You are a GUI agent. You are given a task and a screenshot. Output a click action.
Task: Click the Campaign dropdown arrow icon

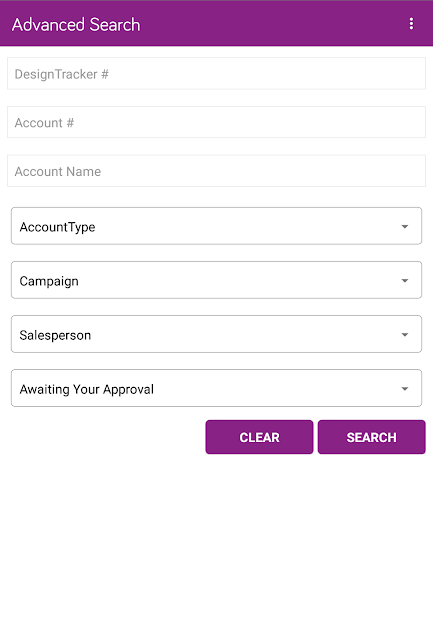click(x=404, y=281)
